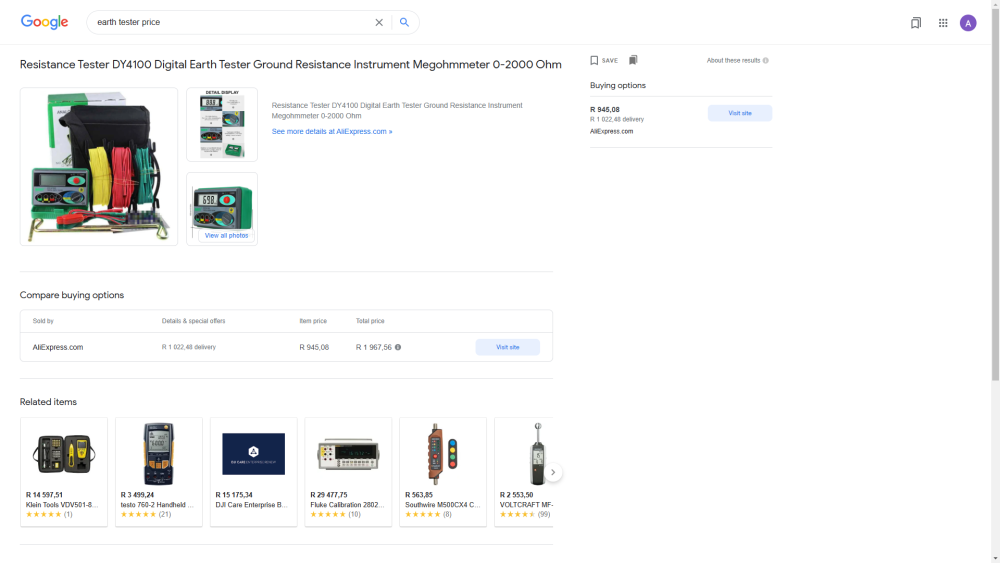1000x563 pixels.
Task: Open testo 760-2 Handheld related item
Action: pos(159,472)
